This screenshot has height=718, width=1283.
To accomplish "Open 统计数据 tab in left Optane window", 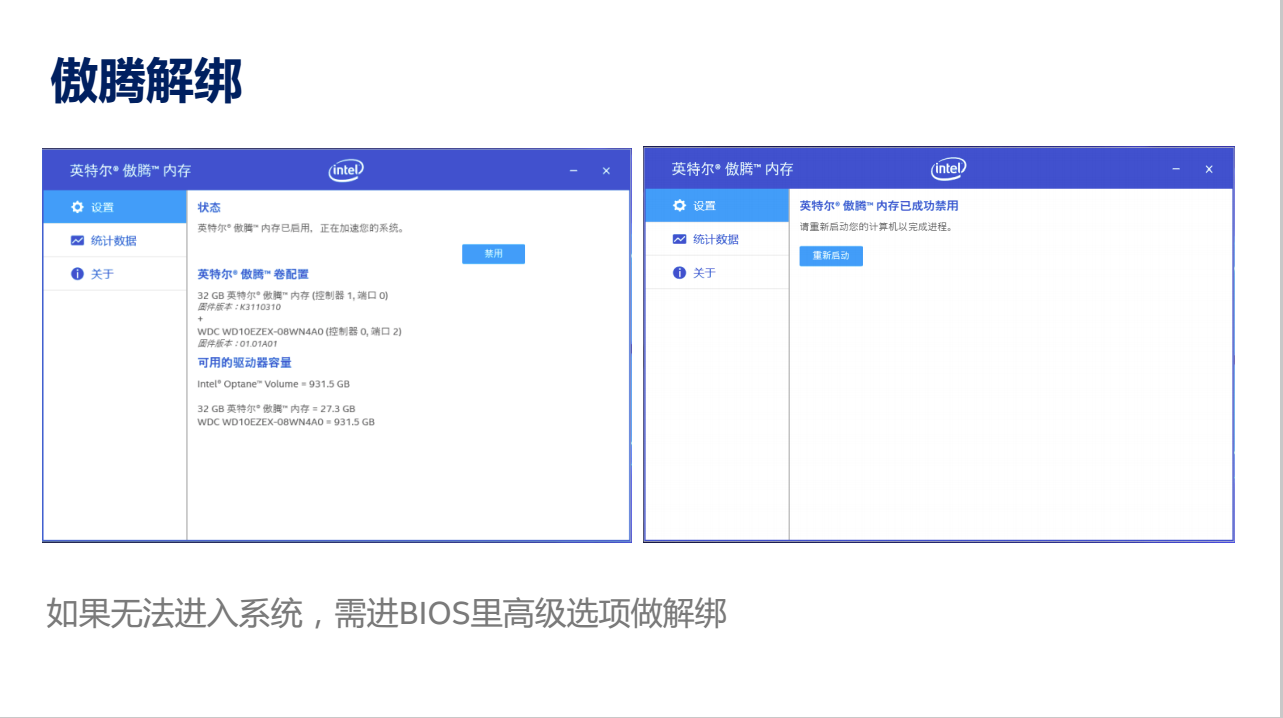I will (x=115, y=240).
